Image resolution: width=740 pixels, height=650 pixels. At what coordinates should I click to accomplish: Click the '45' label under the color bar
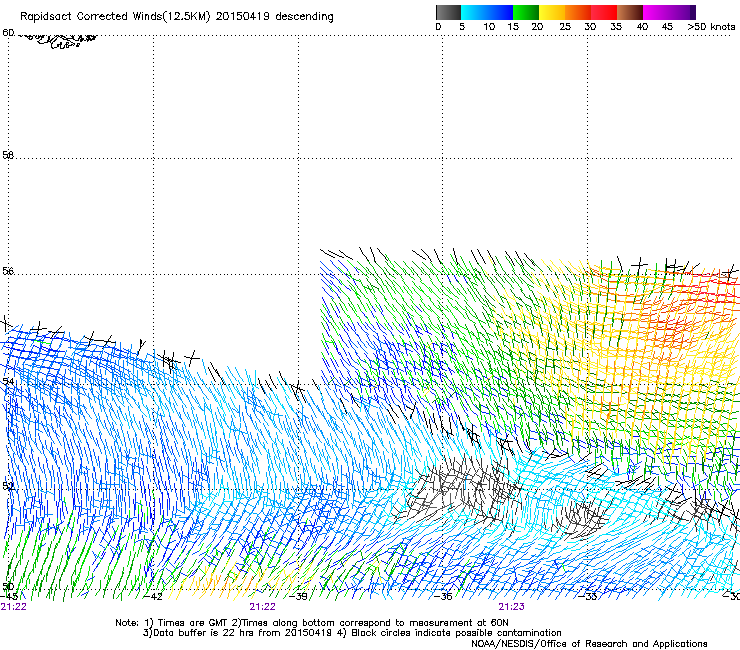click(x=667, y=27)
